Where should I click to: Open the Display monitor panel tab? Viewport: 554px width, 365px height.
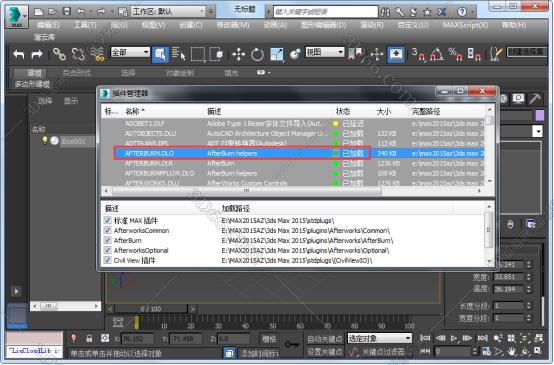click(x=518, y=99)
